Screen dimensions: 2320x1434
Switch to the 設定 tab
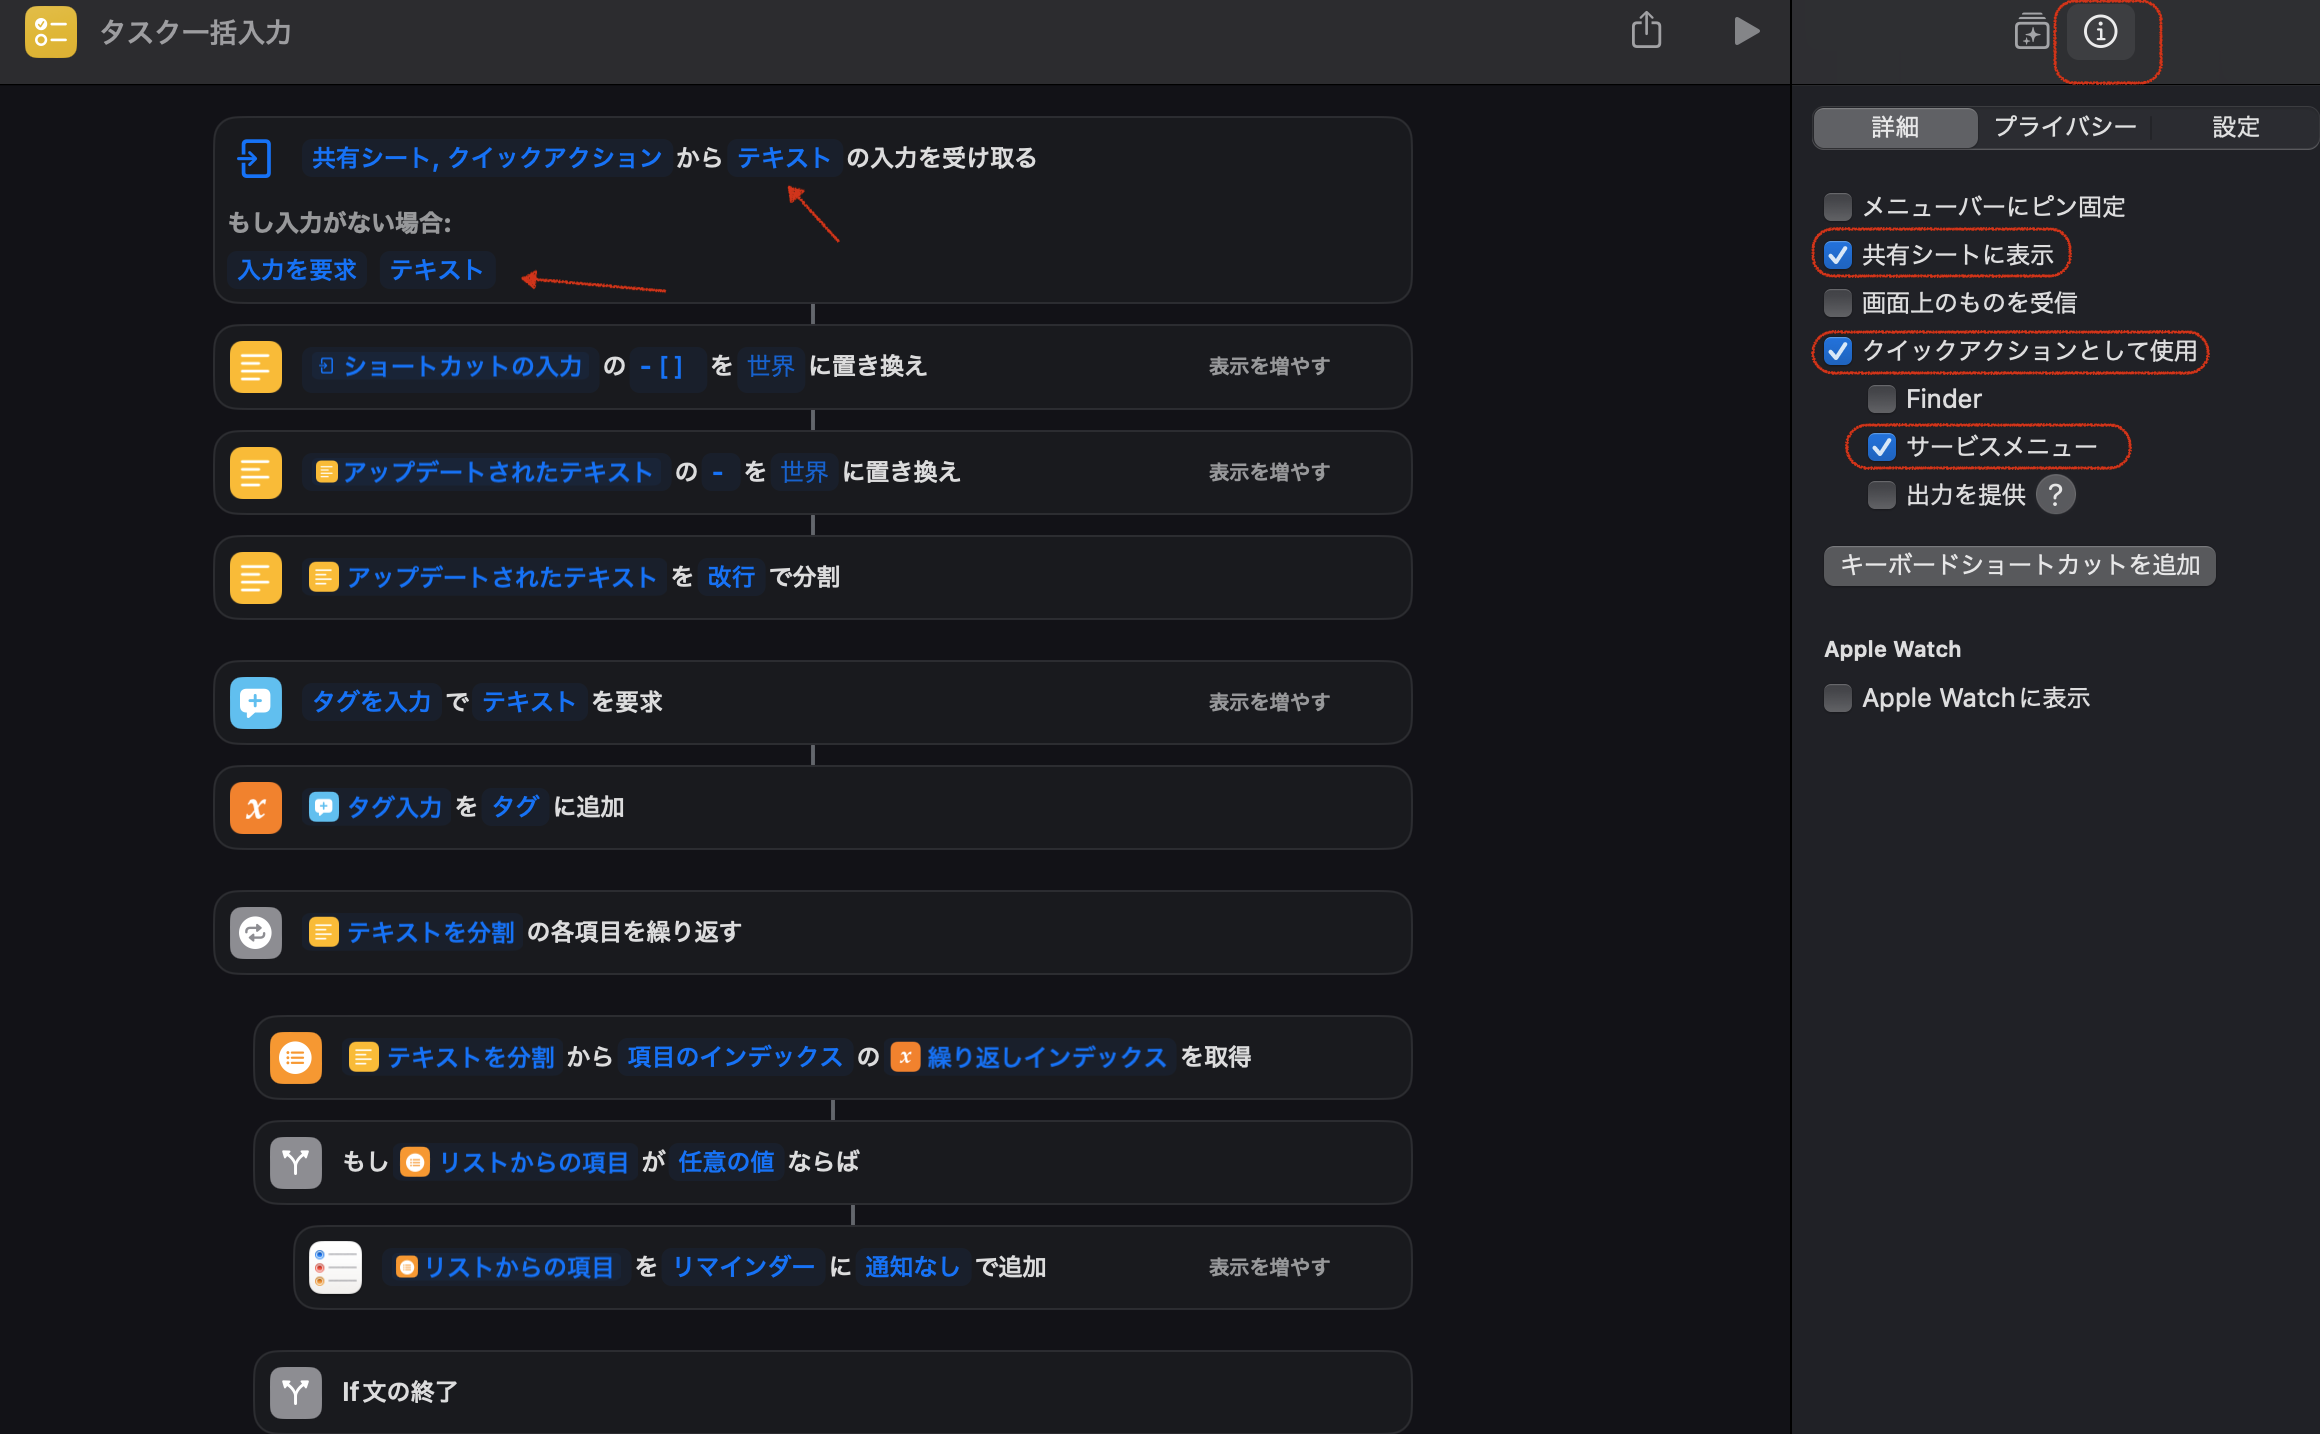(2235, 127)
